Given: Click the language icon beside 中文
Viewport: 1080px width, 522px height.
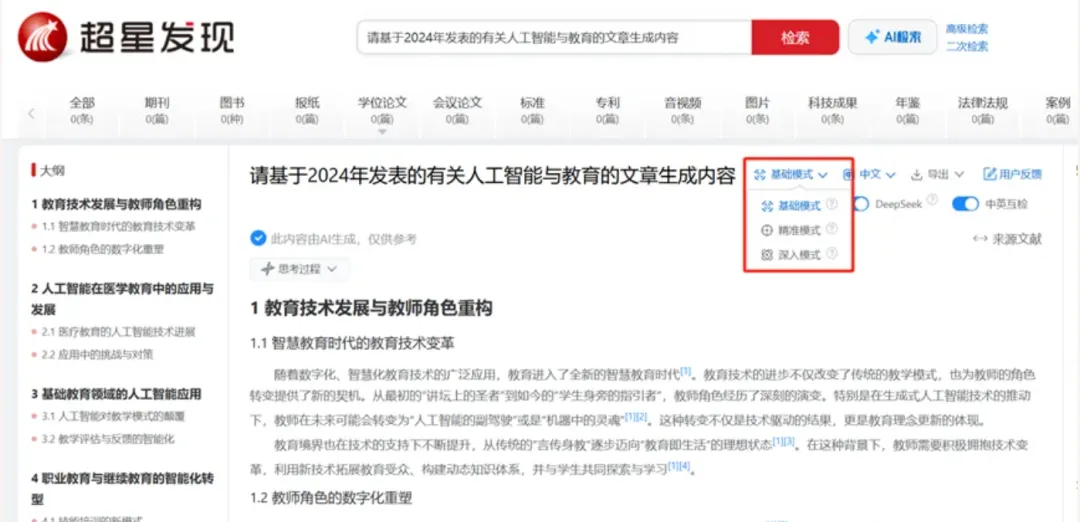Looking at the screenshot, I should point(848,175).
